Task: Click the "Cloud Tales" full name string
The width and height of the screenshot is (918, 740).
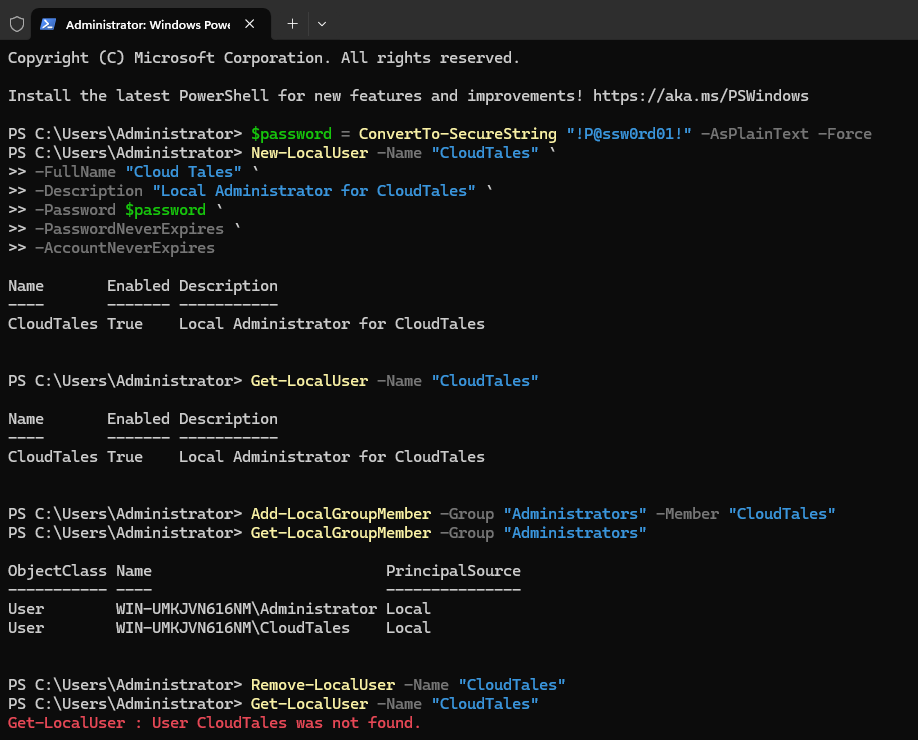Action: click(x=183, y=172)
